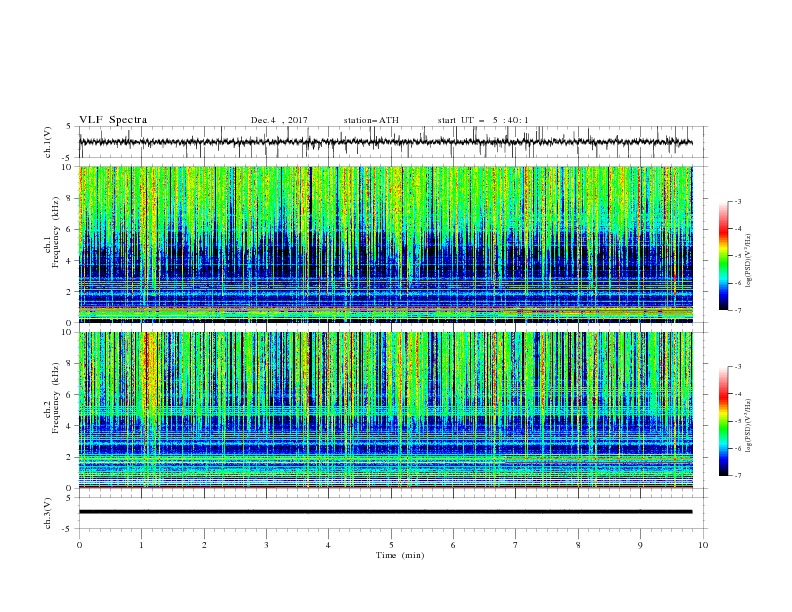Click the ch.2 colorbar "log(PSD)(V²/Hz)" label
Screen dimensions: 792x612
tap(749, 426)
